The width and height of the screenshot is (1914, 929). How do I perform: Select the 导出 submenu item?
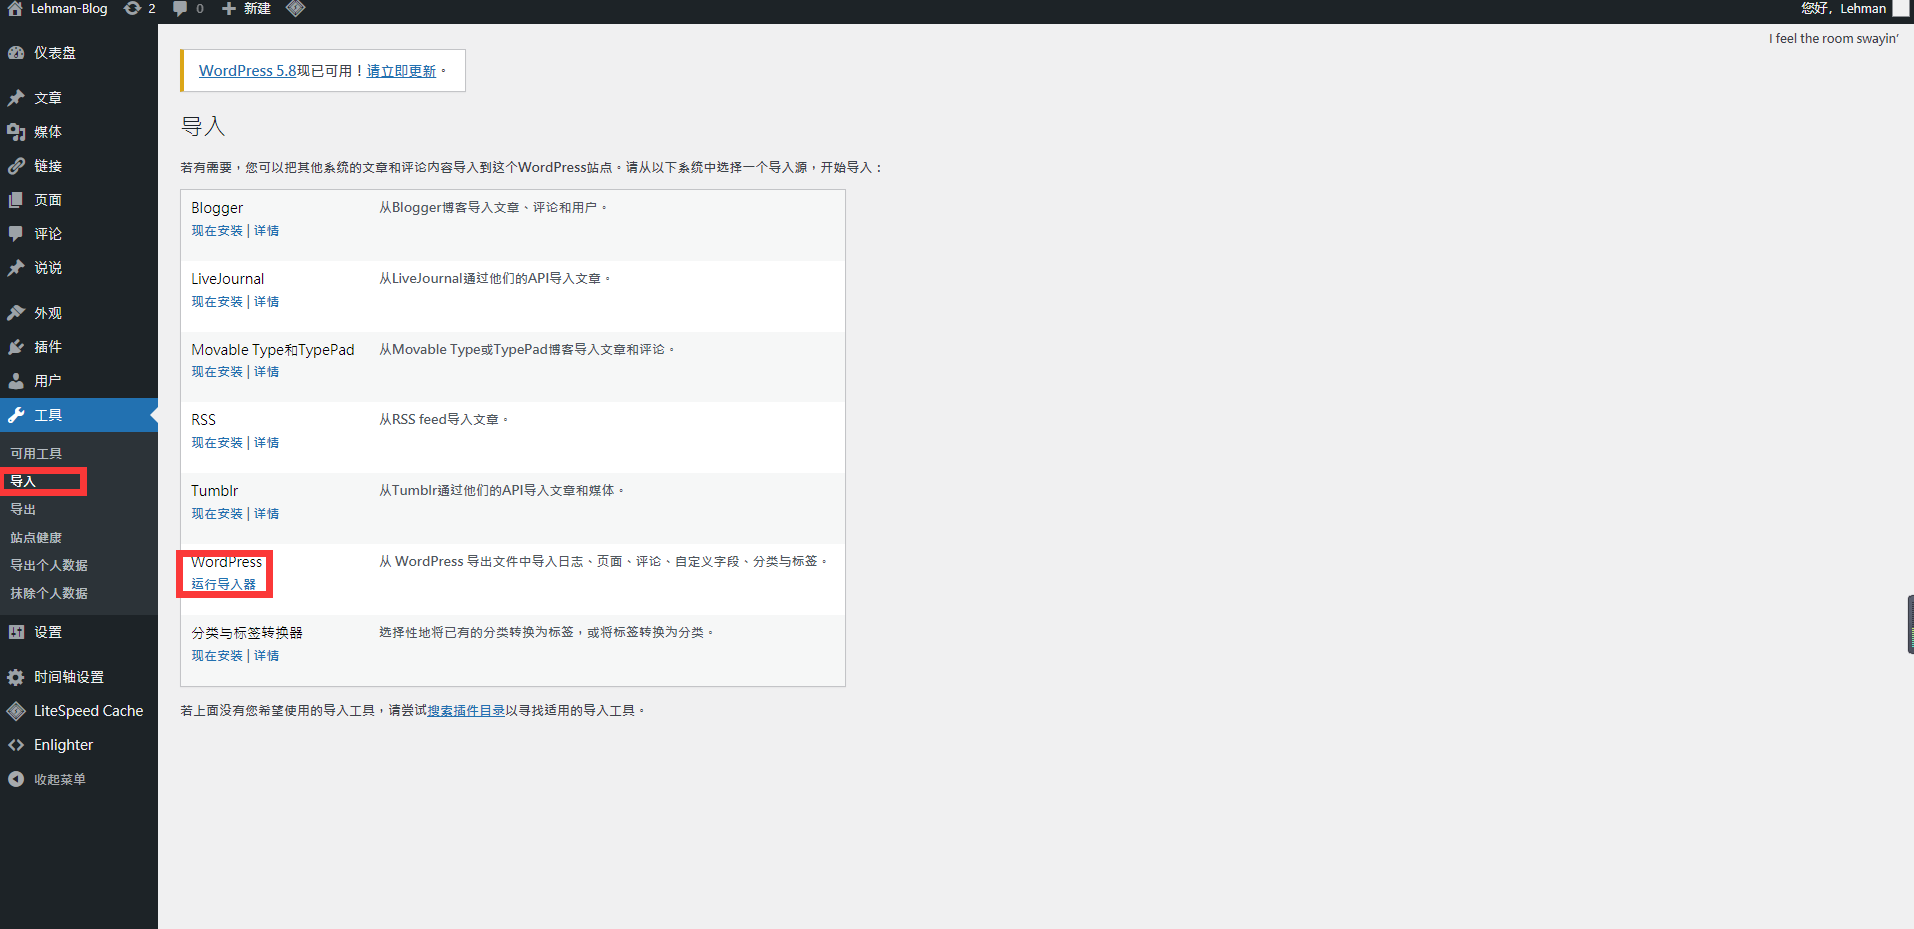[23, 509]
